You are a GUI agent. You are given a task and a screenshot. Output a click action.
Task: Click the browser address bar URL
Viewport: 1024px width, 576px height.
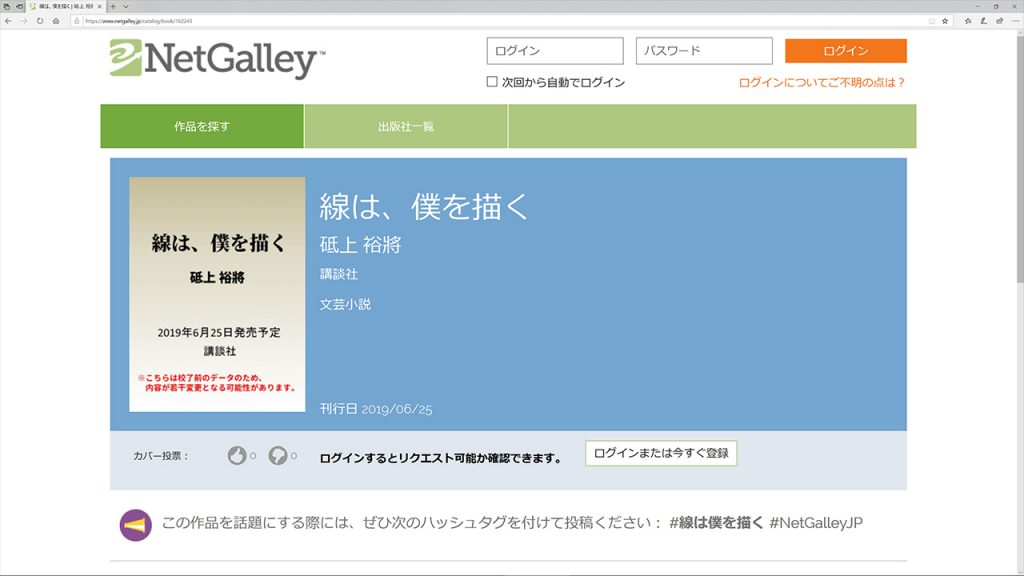click(138, 21)
